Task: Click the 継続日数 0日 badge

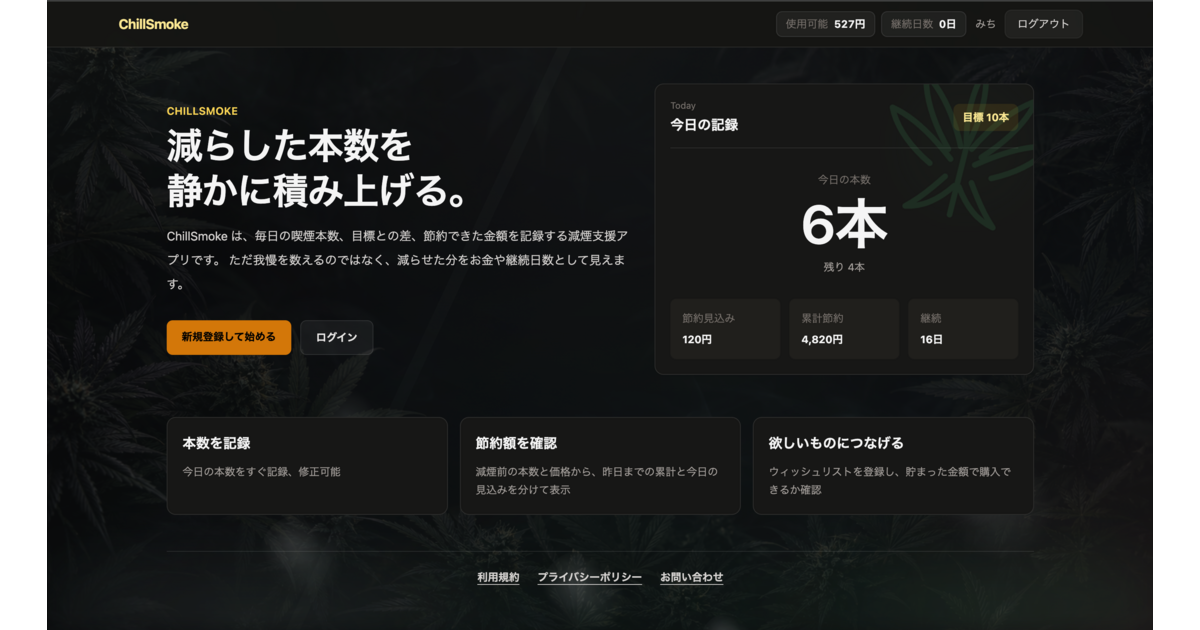Action: [x=923, y=24]
